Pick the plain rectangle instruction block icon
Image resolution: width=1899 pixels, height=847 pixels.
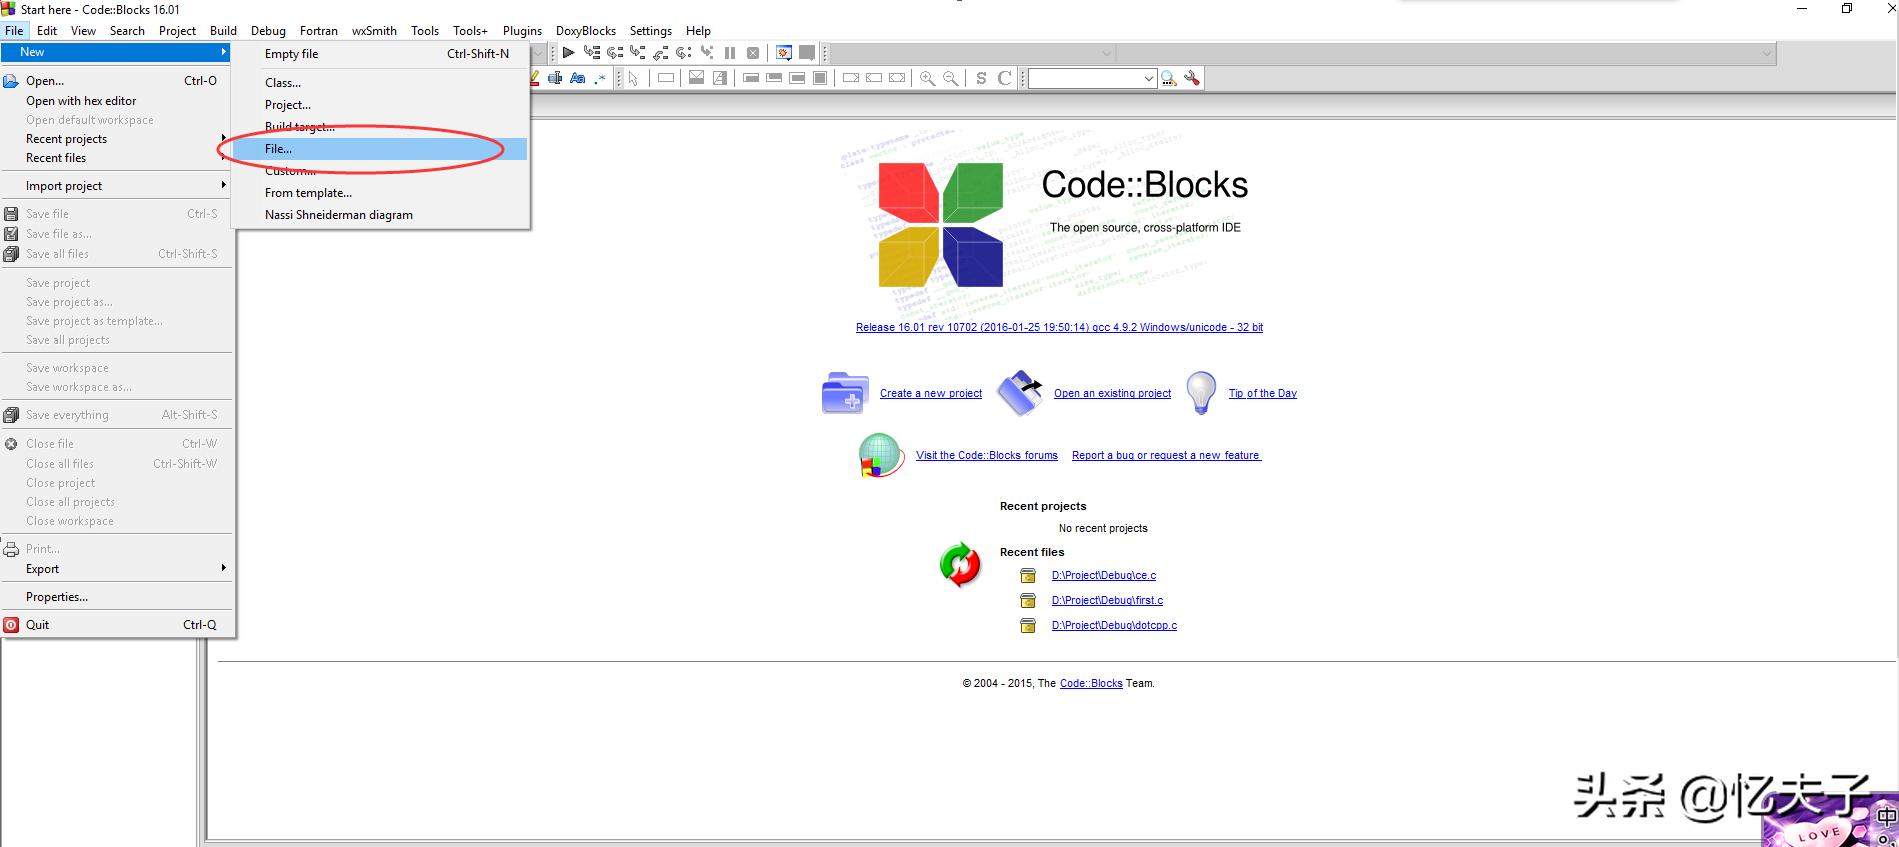coord(666,78)
